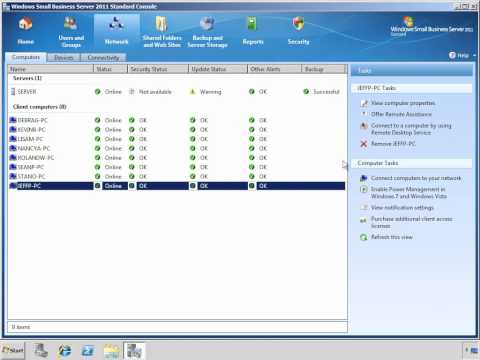Sort by the Name column header
The height and width of the screenshot is (360, 480).
click(x=51, y=69)
